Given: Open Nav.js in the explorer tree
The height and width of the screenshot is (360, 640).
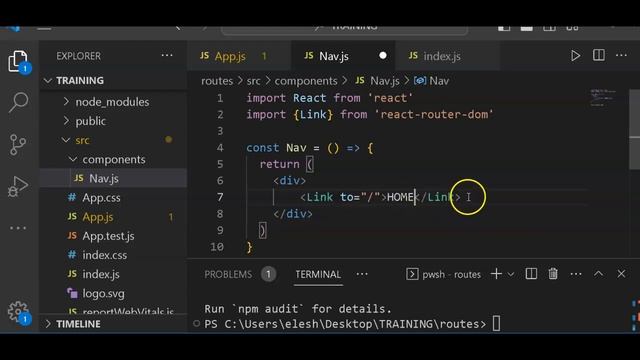Looking at the screenshot, I should coord(104,178).
